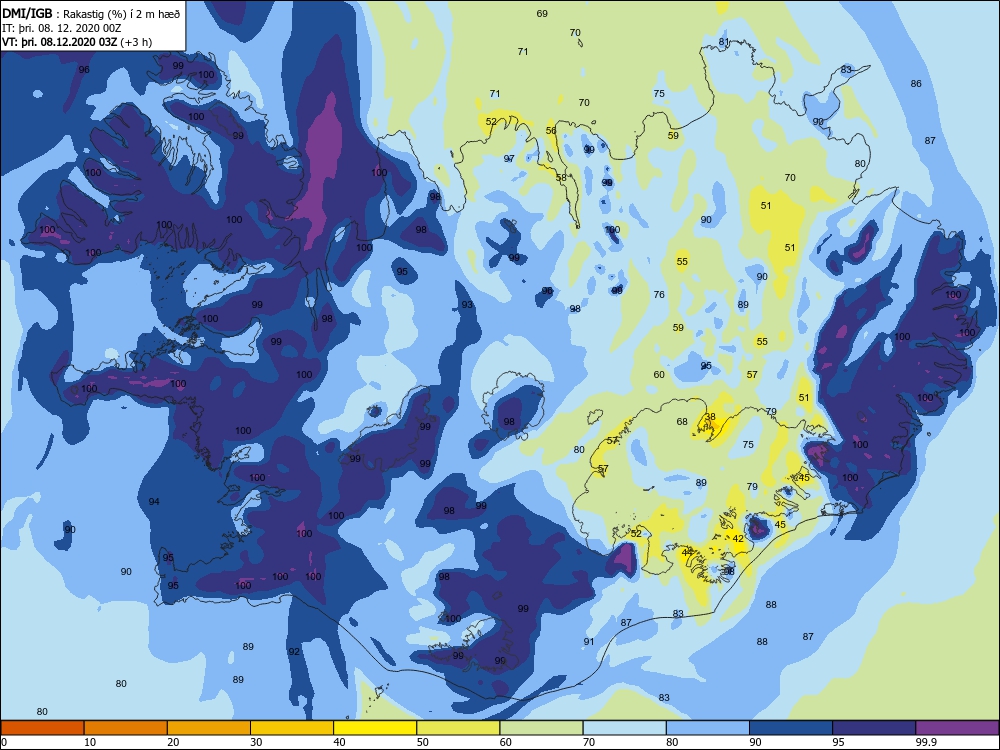Click the '56' humidity value on the map
This screenshot has width=1000, height=750.
(551, 131)
